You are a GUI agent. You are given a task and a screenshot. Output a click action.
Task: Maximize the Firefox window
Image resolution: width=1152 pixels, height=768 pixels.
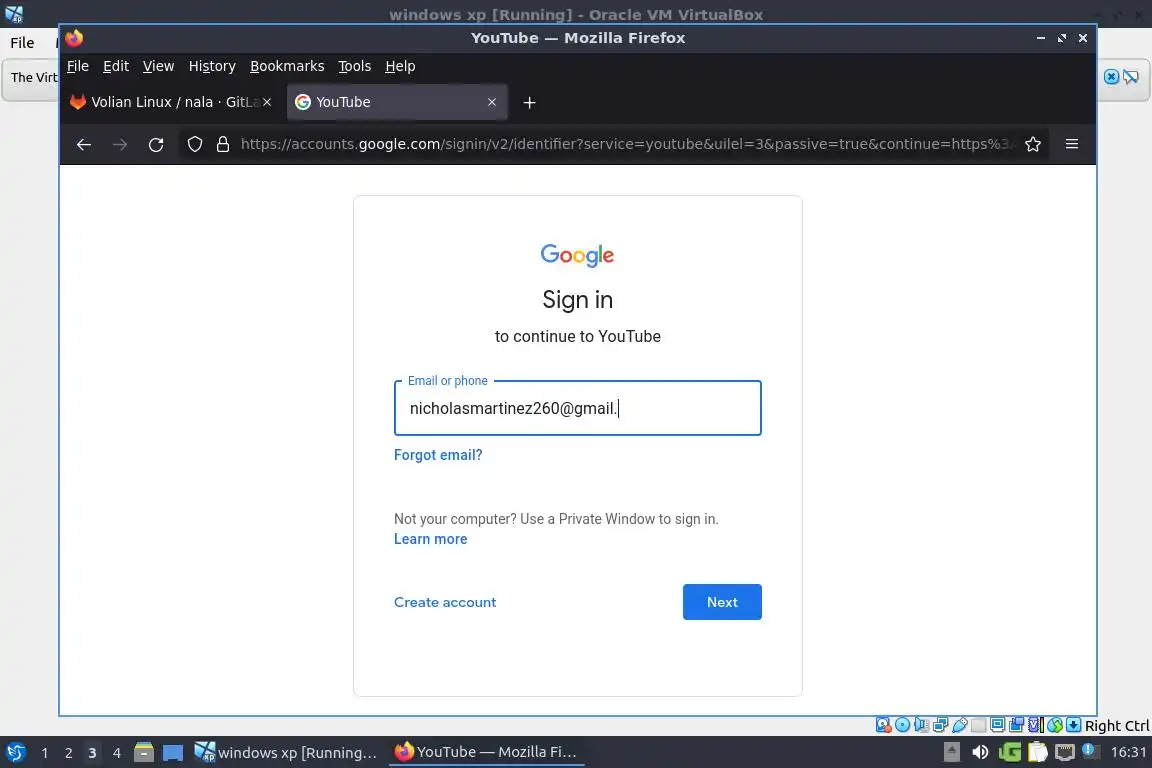click(x=1062, y=37)
